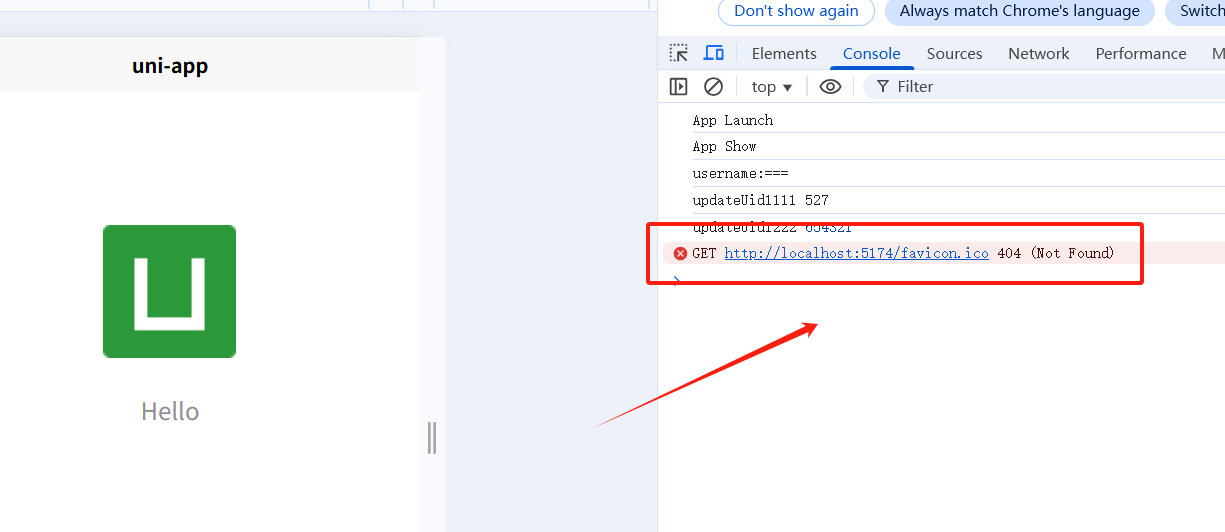Click the red error icon beside GET
Screen dimensions: 1225x532
click(680, 253)
